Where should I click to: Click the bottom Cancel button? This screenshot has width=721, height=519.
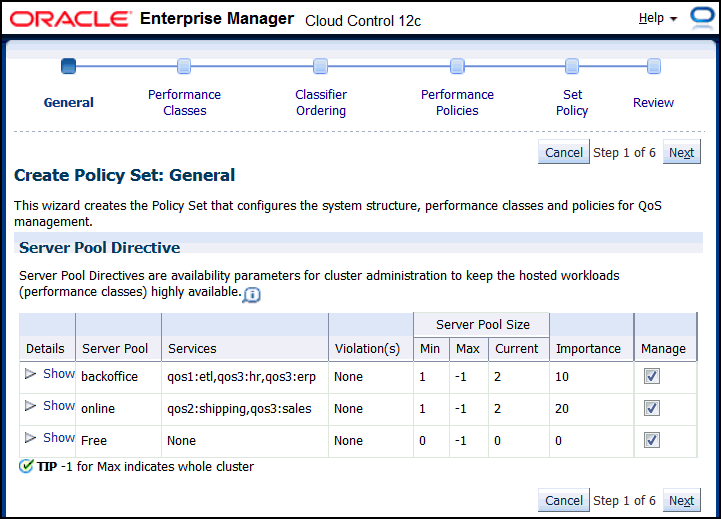[x=564, y=500]
